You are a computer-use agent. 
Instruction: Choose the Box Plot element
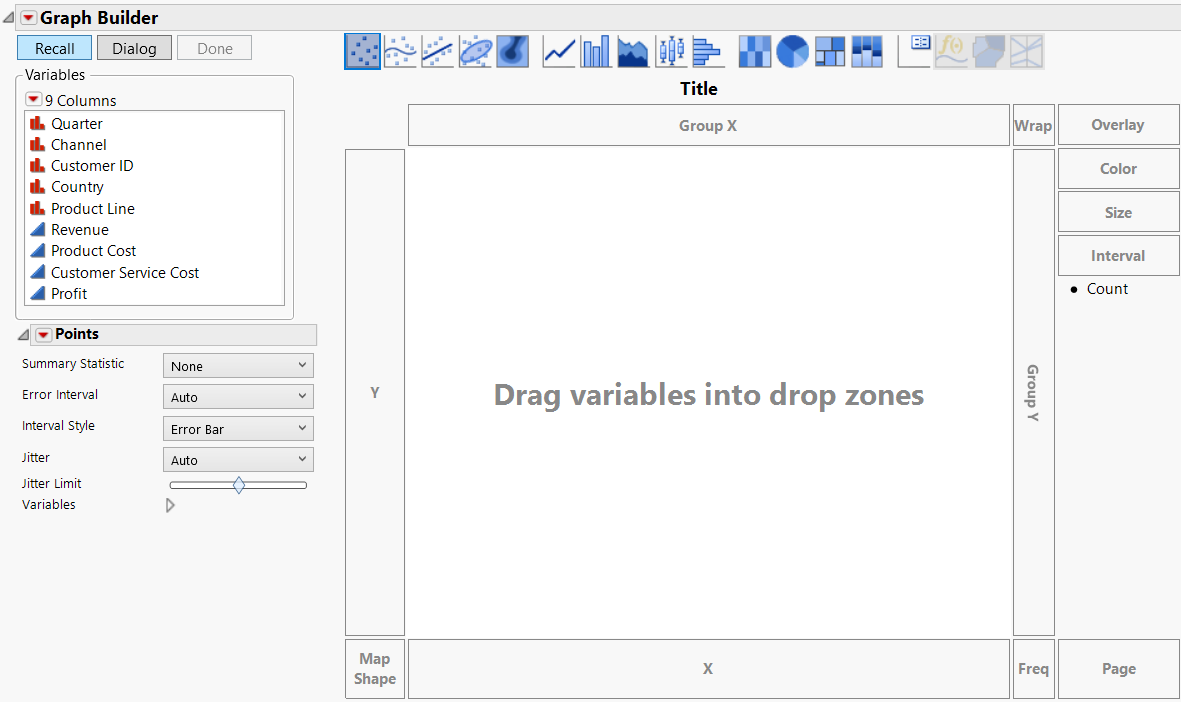coord(670,51)
